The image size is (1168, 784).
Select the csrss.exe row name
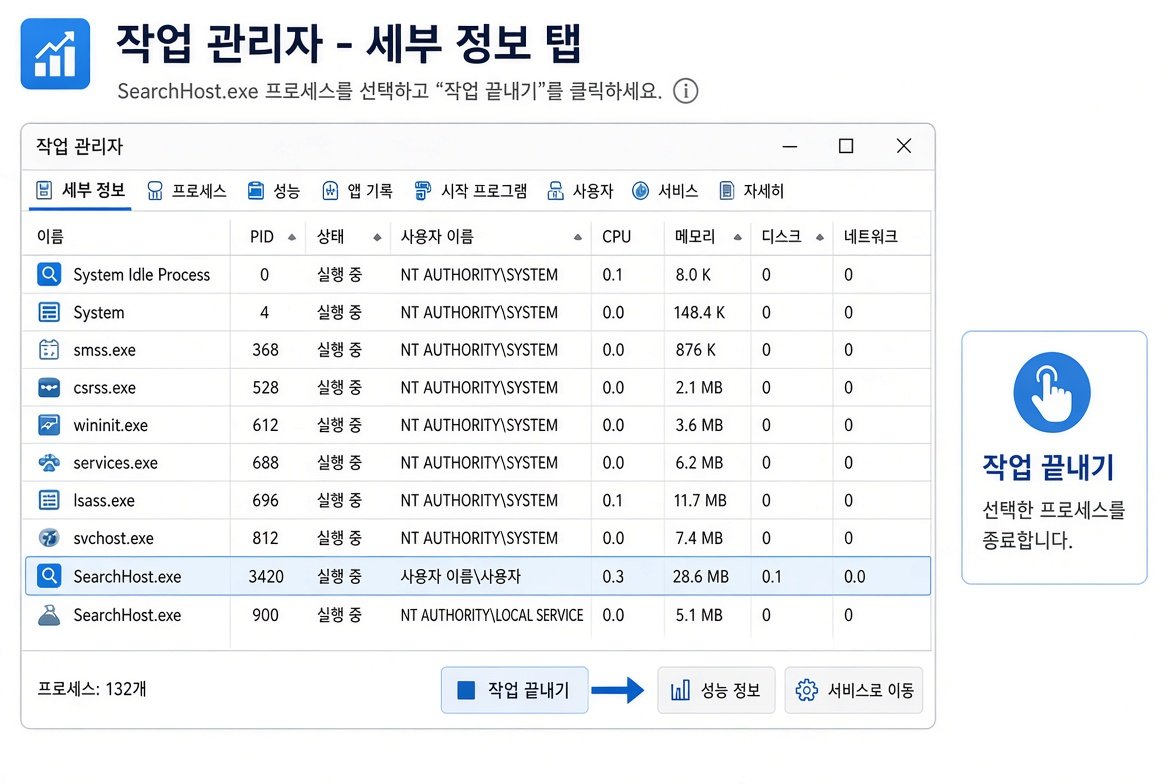(104, 388)
